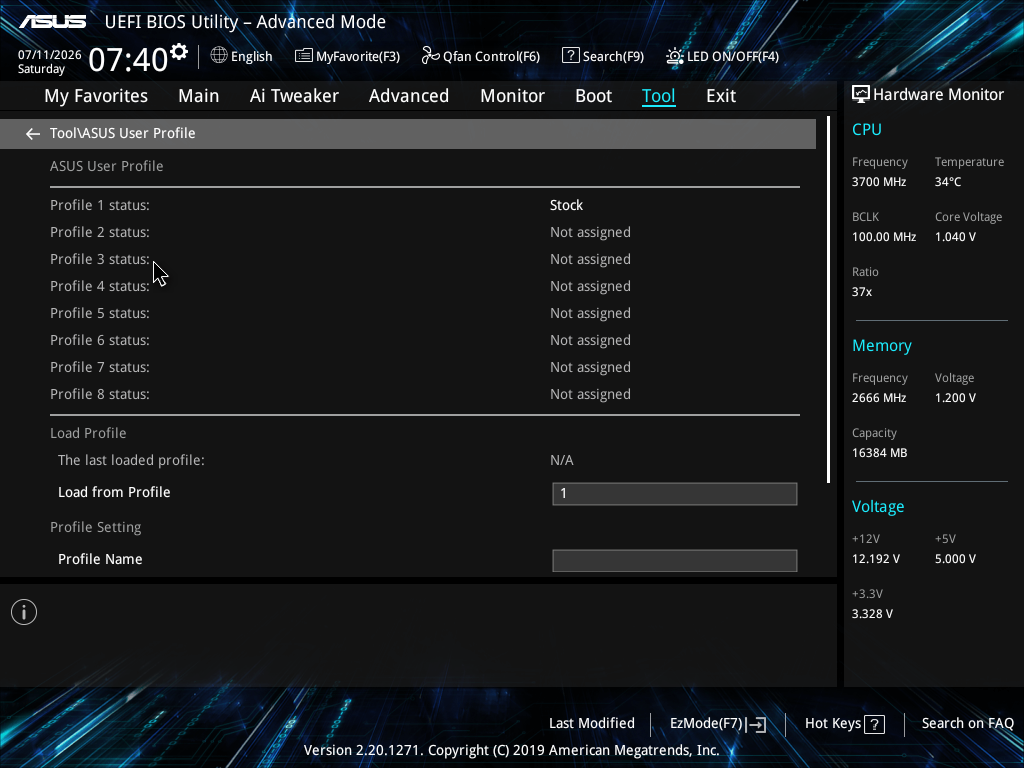Click the Hardware Monitor display icon

click(861, 95)
